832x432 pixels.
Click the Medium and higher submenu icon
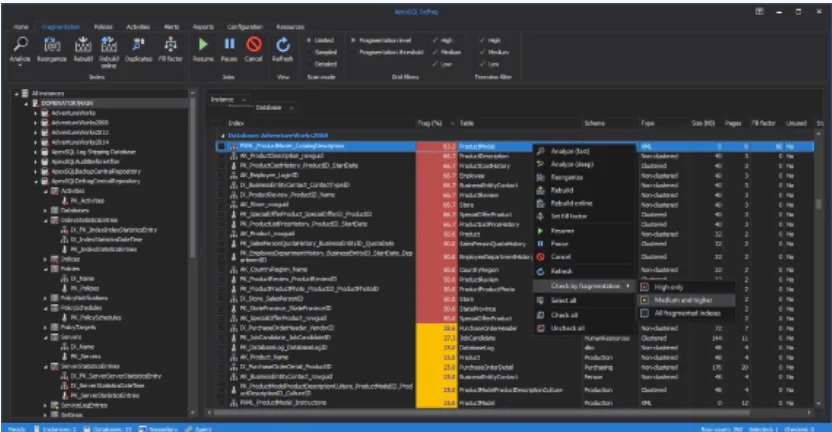pos(645,300)
